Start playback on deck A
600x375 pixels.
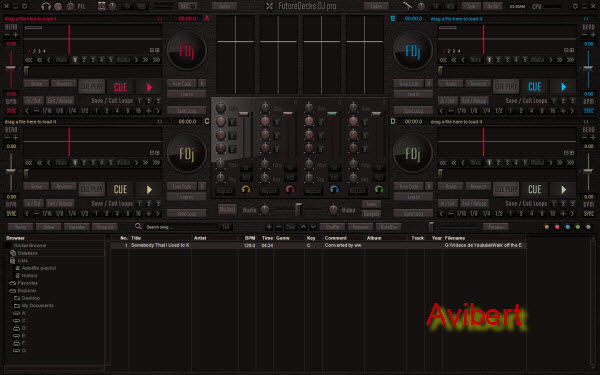(149, 87)
